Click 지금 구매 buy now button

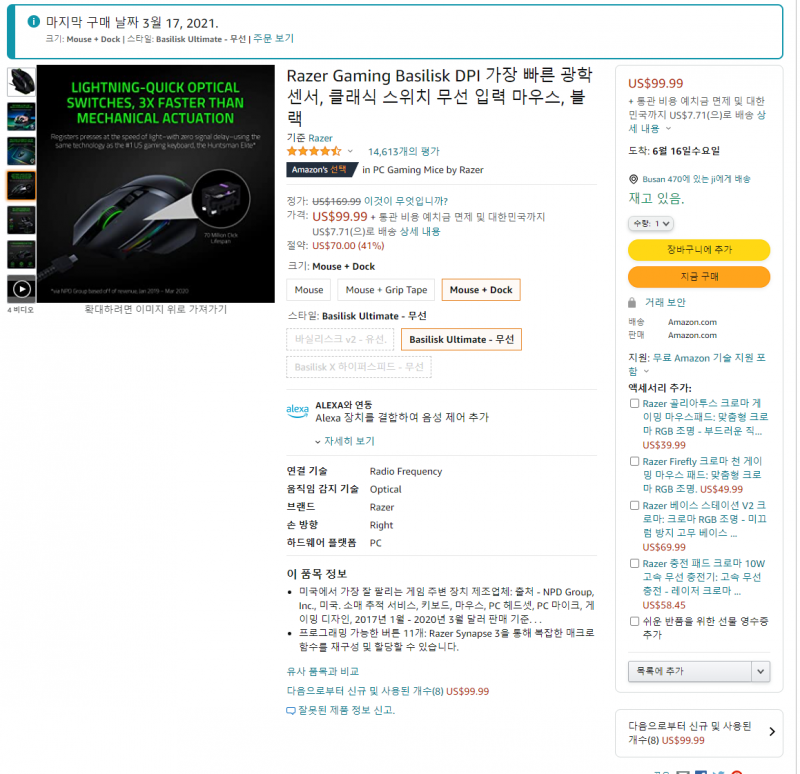698,277
